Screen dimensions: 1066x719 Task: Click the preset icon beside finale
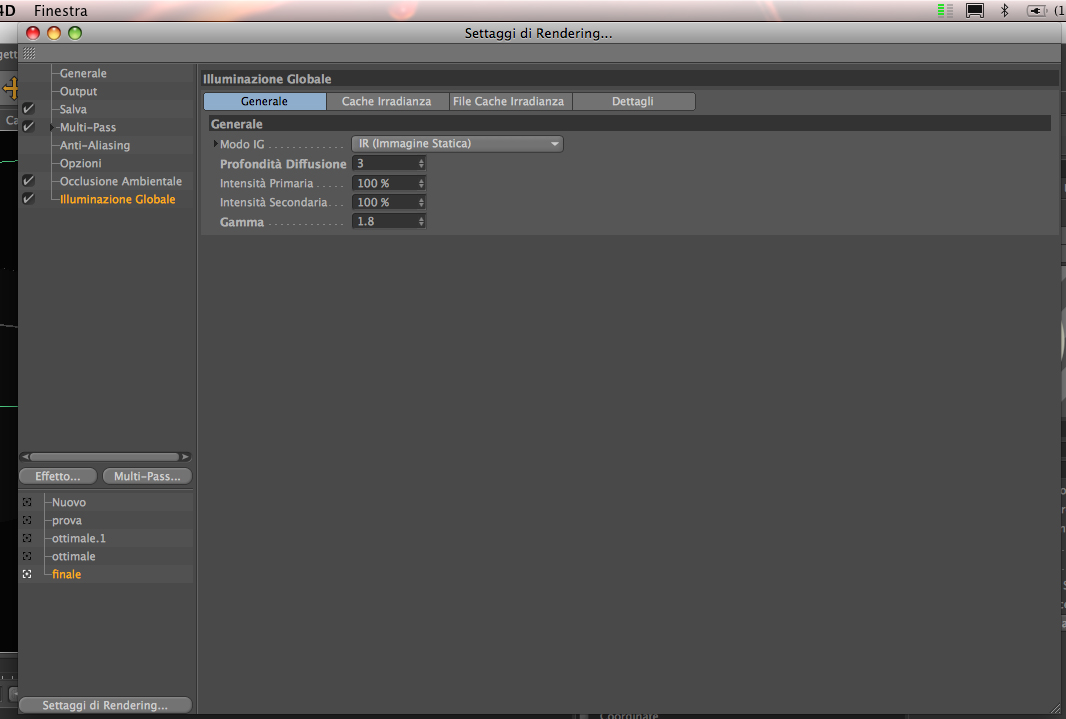click(27, 574)
